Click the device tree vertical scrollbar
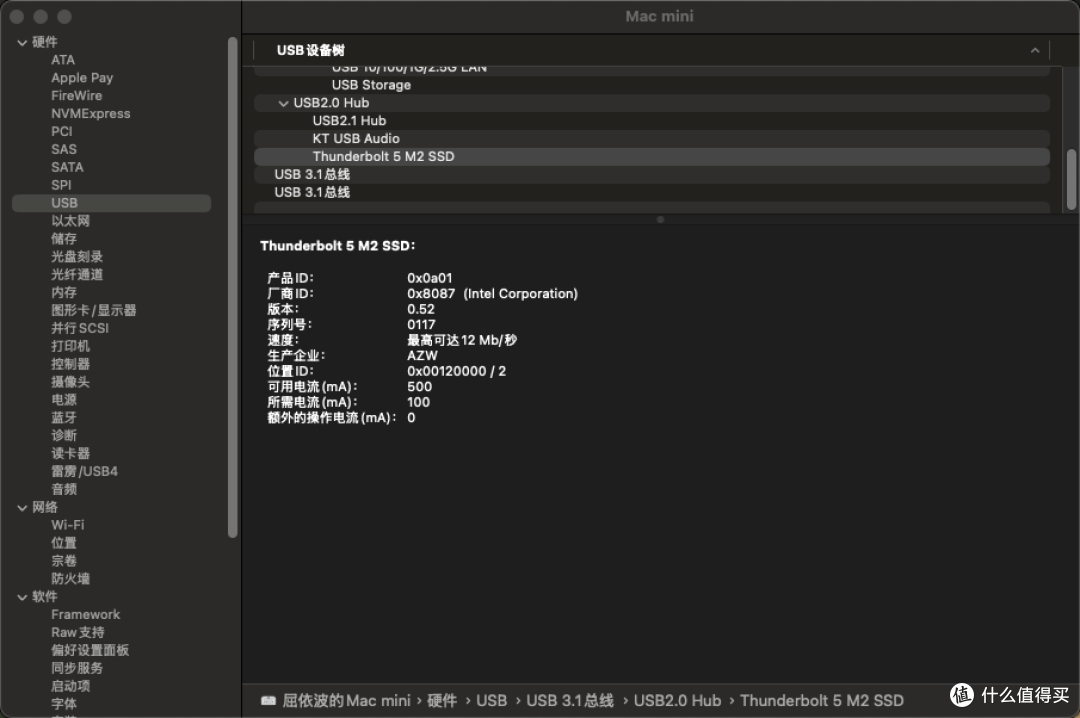Viewport: 1080px width, 718px height. (x=1071, y=179)
